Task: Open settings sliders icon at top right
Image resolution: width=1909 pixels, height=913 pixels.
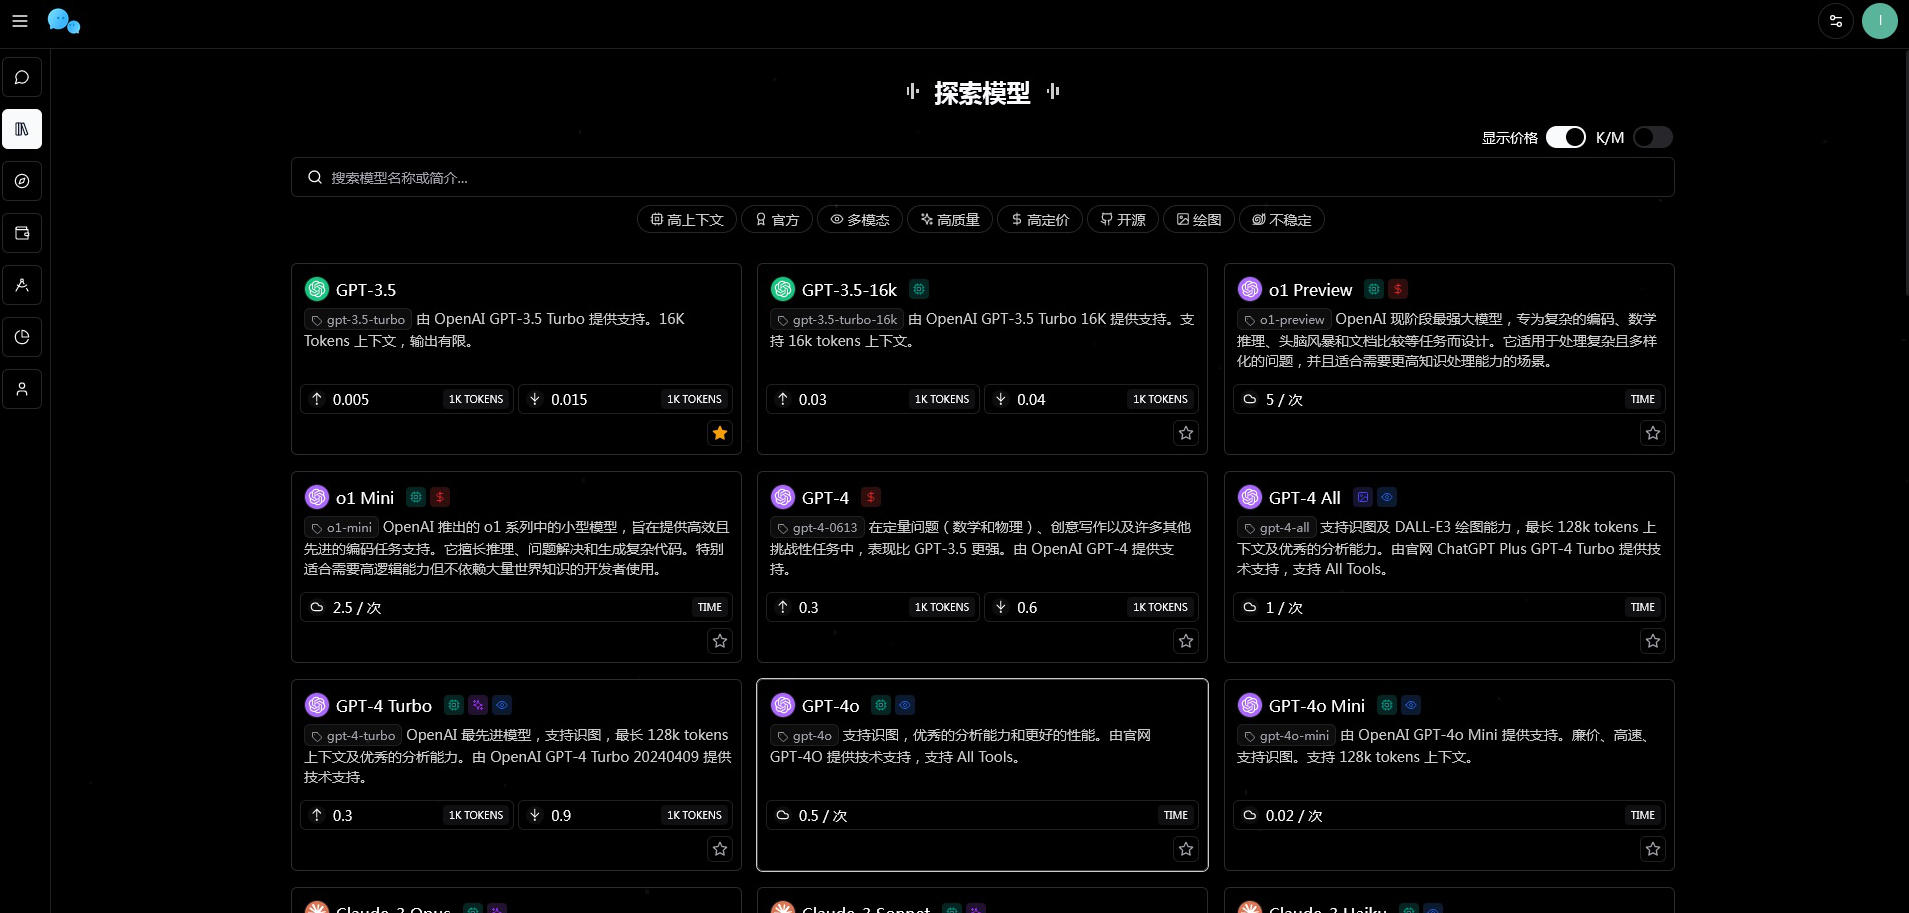Action: pyautogui.click(x=1835, y=21)
